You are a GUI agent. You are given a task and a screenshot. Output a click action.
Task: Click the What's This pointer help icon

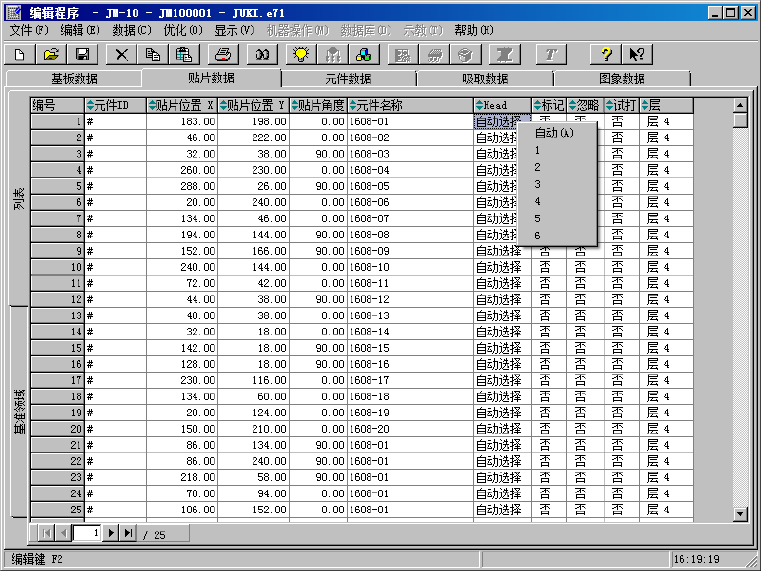pos(637,54)
